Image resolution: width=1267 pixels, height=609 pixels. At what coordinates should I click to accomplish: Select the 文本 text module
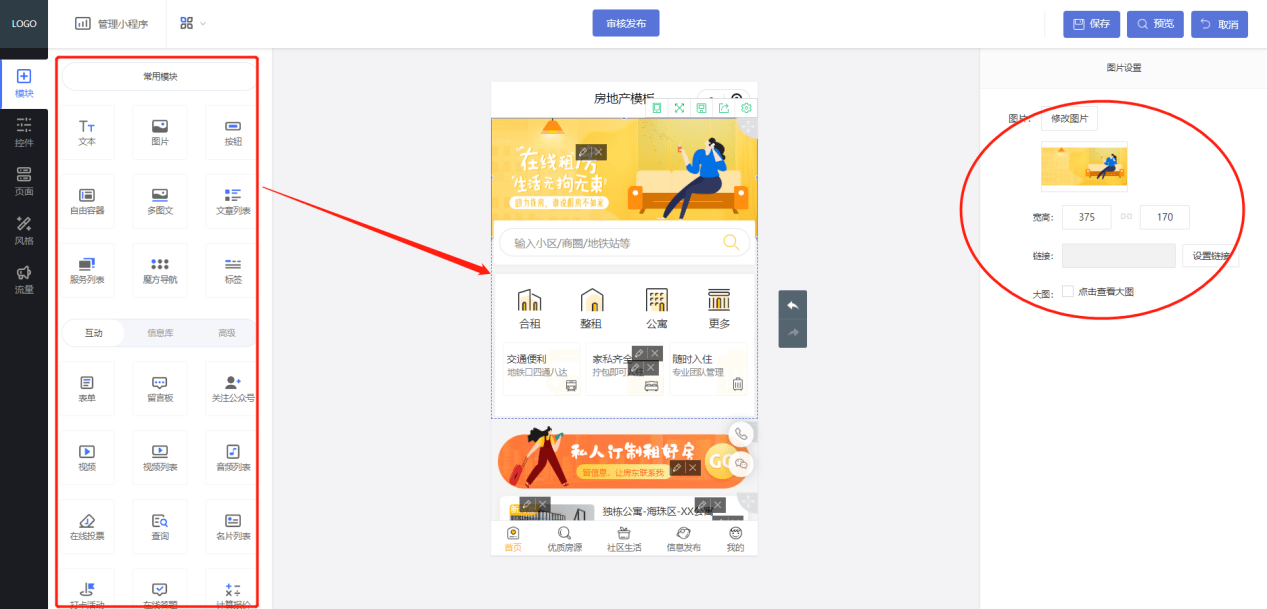click(x=87, y=133)
